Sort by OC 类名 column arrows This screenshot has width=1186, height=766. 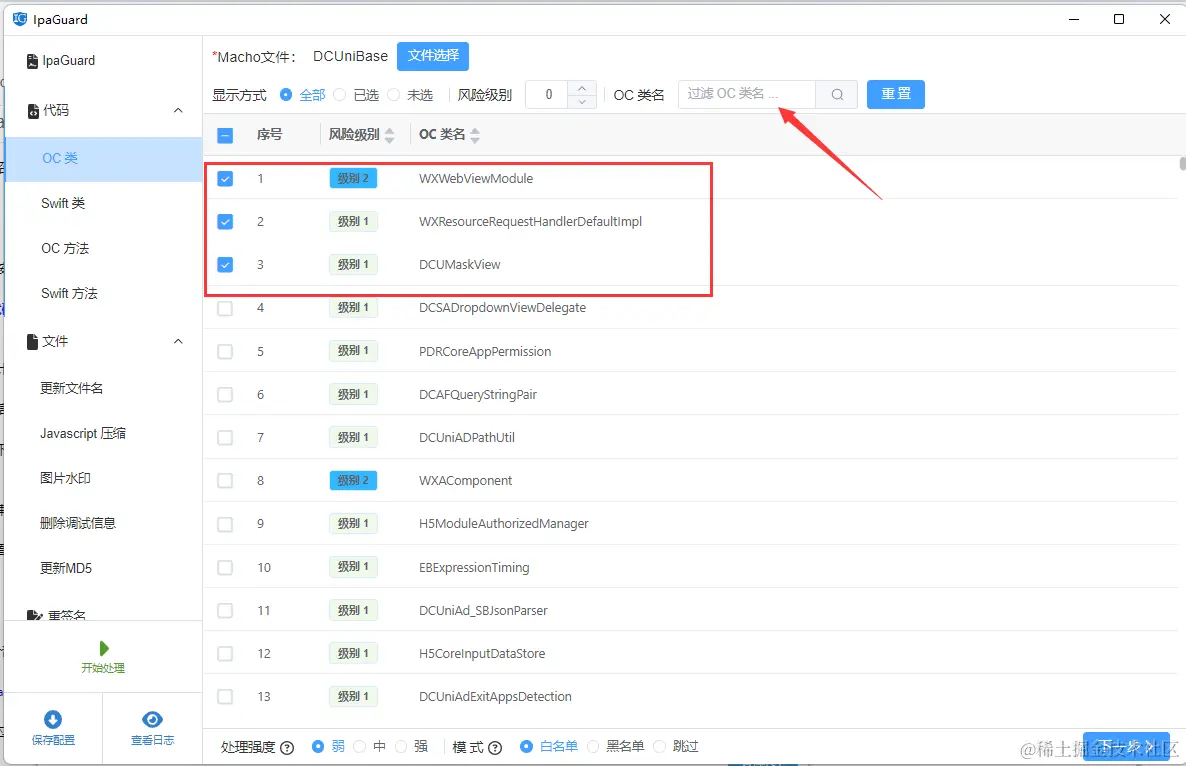475,135
